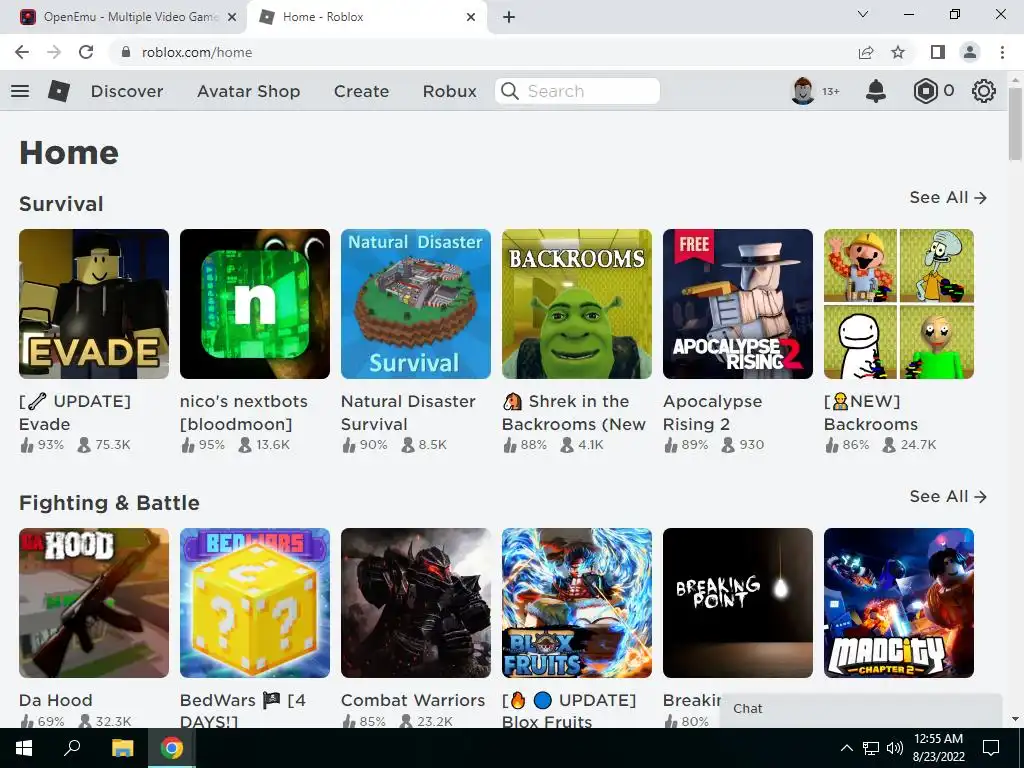Open the Windows notification center
1024x768 pixels.
pos(991,748)
